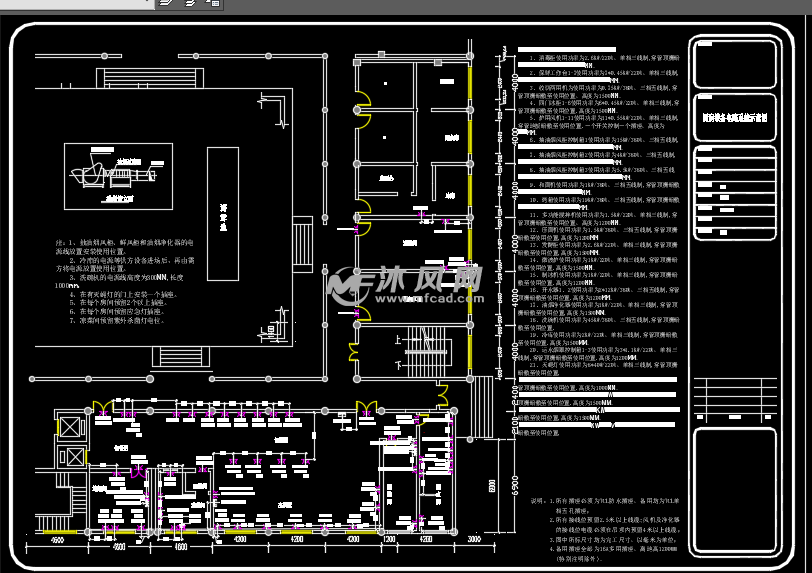Viewport: 812px width, 573px height.
Task: Click the leftmost layer tool icon in toolbar
Action: (x=167, y=4)
